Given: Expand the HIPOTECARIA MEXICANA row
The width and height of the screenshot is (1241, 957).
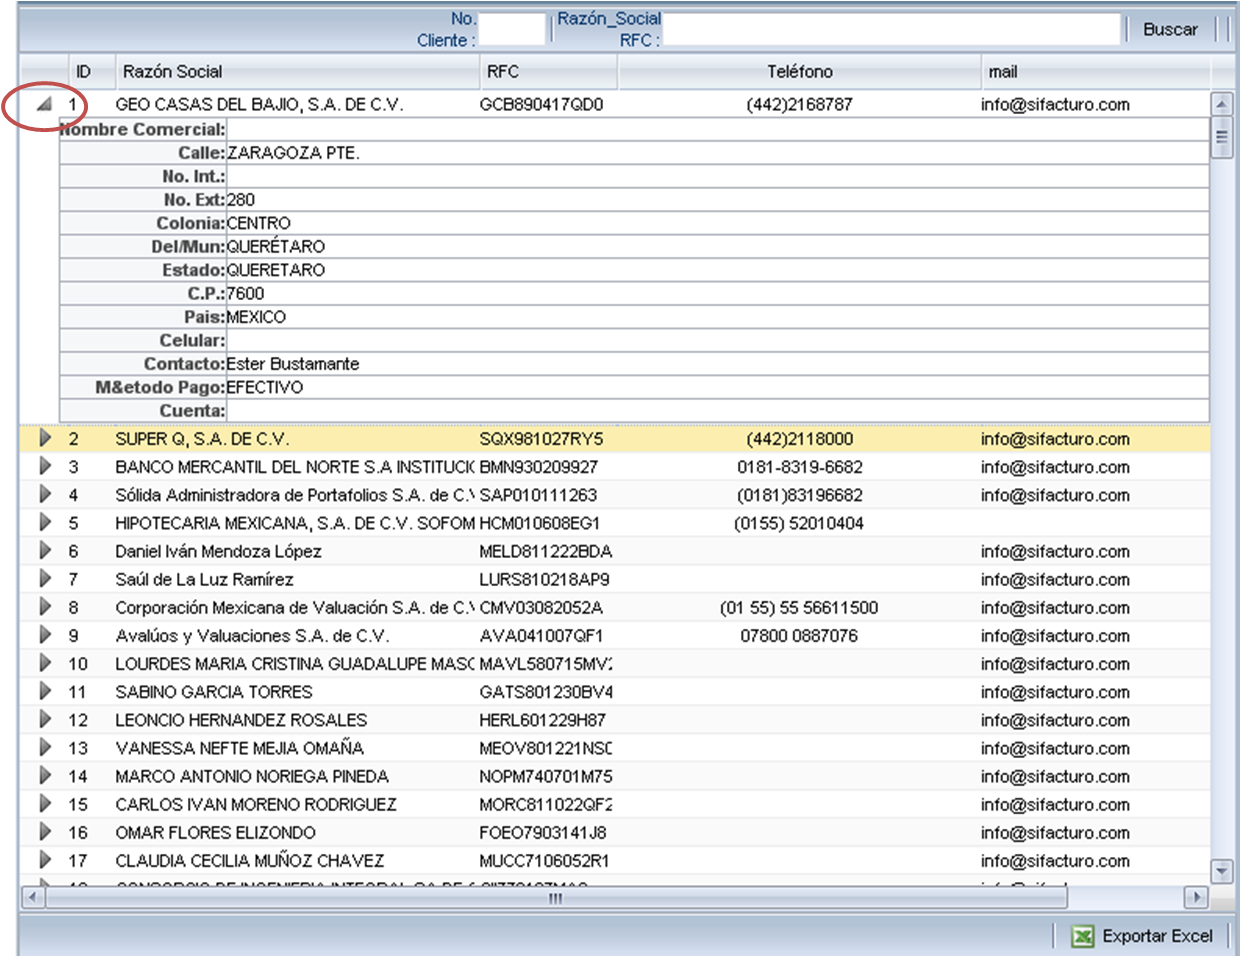Looking at the screenshot, I should [45, 522].
